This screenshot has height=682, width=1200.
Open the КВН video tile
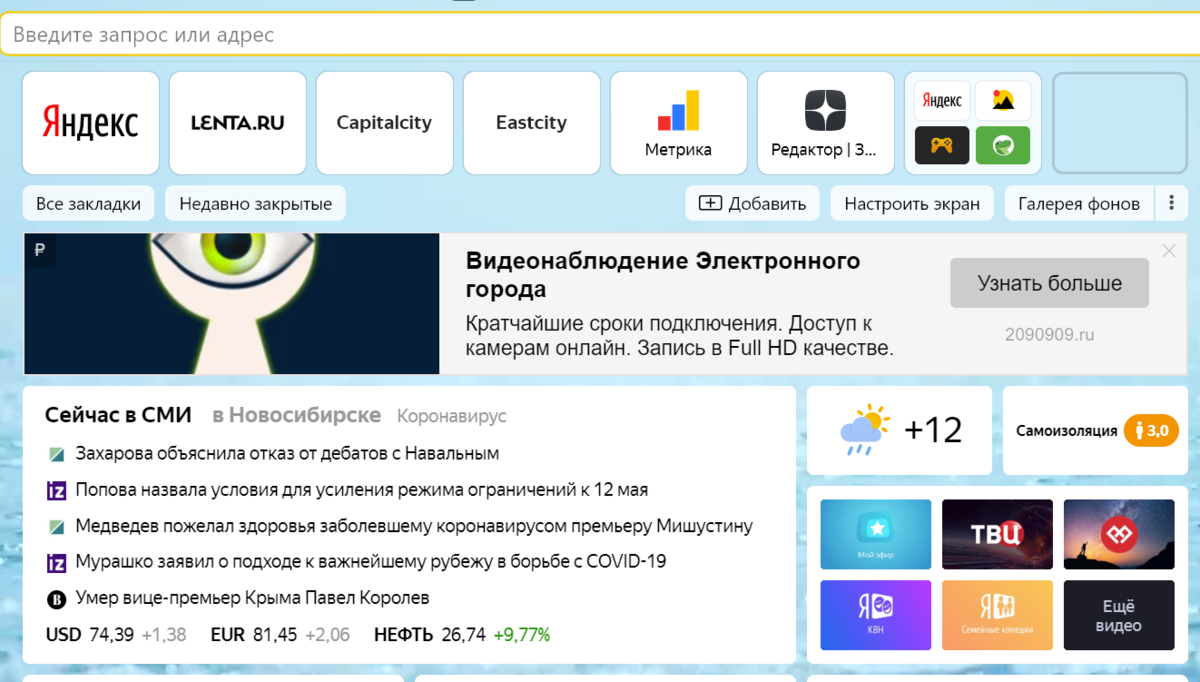[x=875, y=615]
